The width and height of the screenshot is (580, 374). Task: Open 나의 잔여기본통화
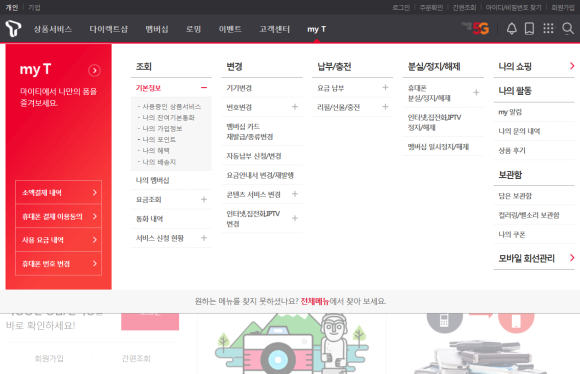tap(168, 118)
